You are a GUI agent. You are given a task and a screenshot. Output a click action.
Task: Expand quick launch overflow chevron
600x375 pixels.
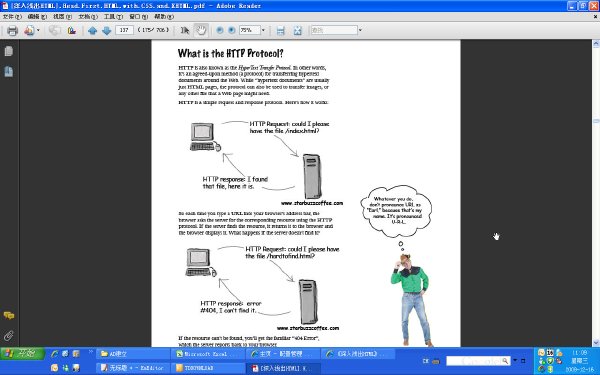click(91, 351)
